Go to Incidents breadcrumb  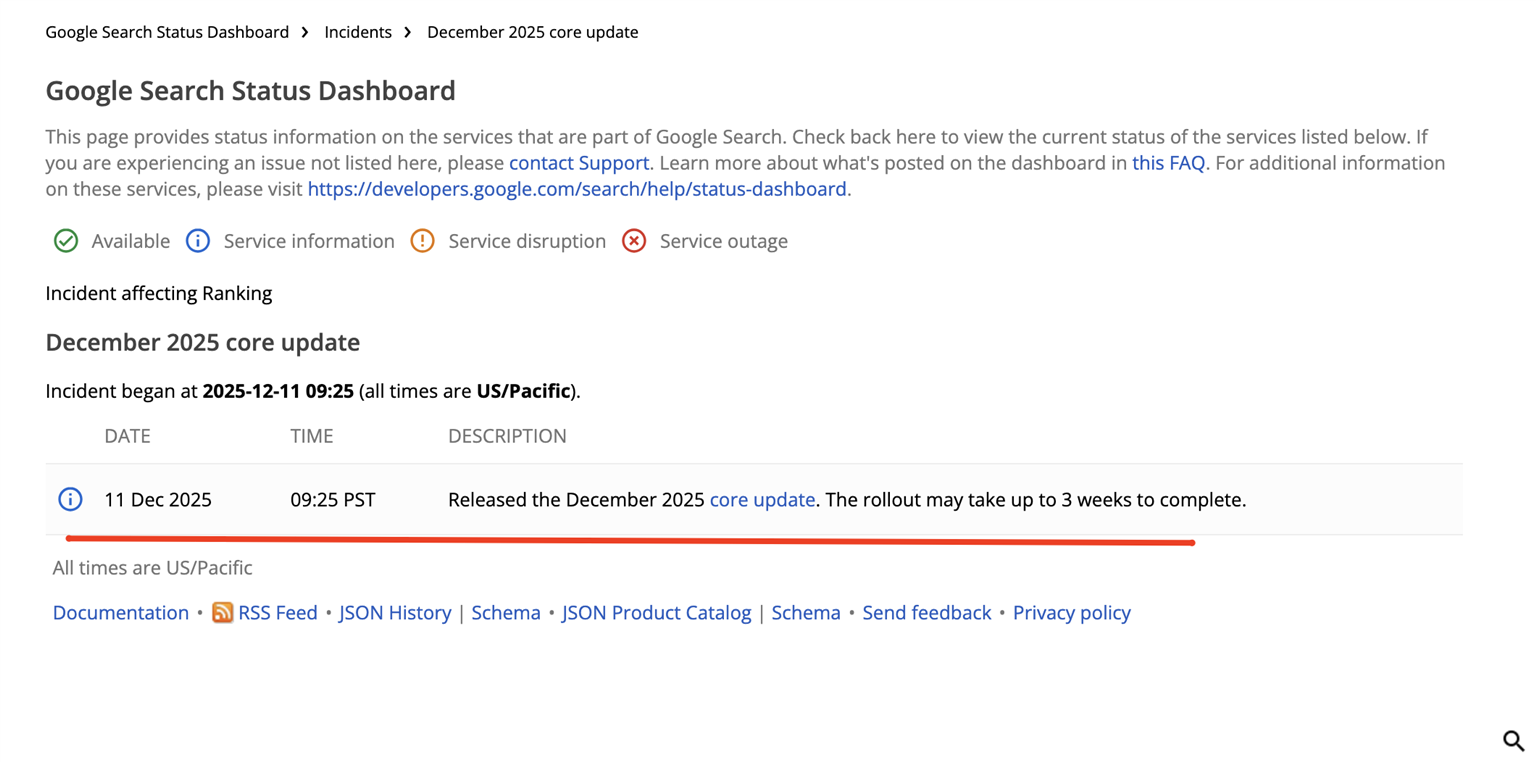tap(358, 32)
